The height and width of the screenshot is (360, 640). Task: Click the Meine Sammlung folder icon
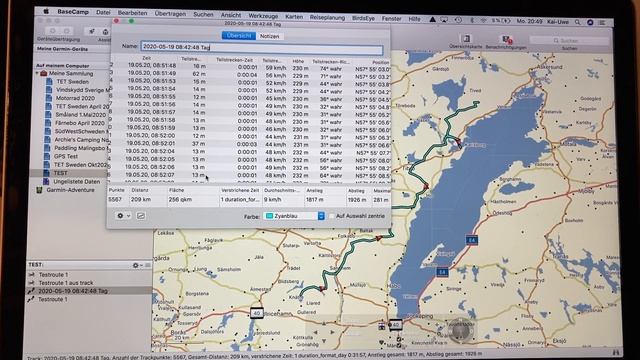click(x=44, y=73)
